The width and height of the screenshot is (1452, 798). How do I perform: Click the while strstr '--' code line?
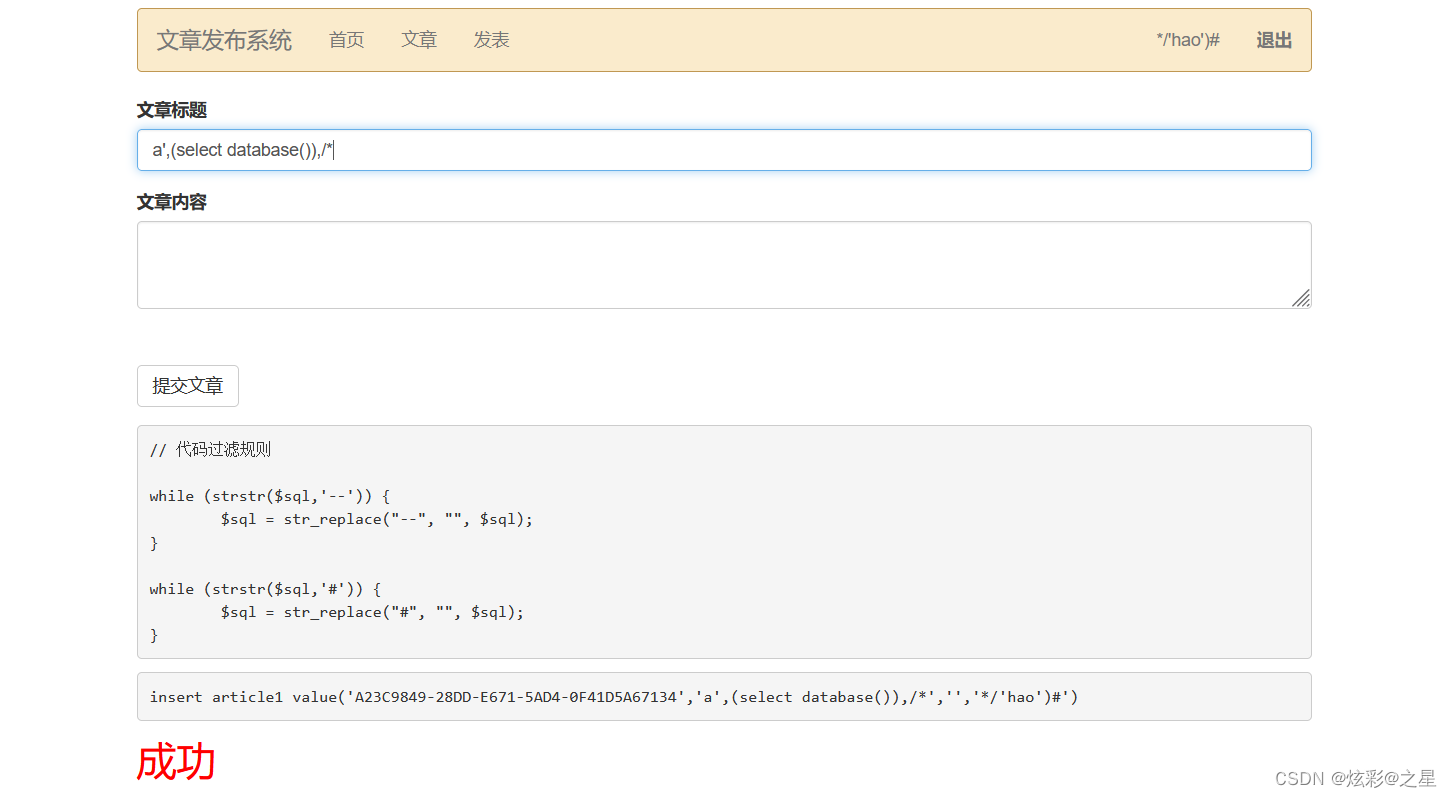[x=270, y=496]
